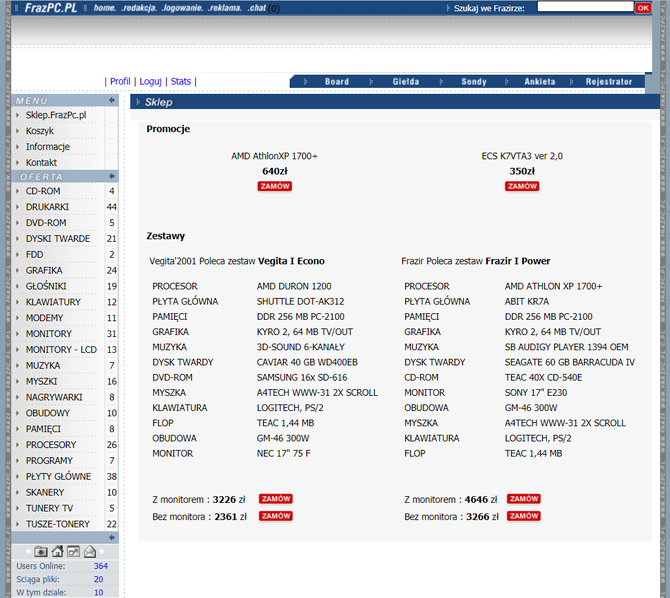Open the GRAFIKA sidebar category
Screen dimensions: 670x598
tap(44, 270)
